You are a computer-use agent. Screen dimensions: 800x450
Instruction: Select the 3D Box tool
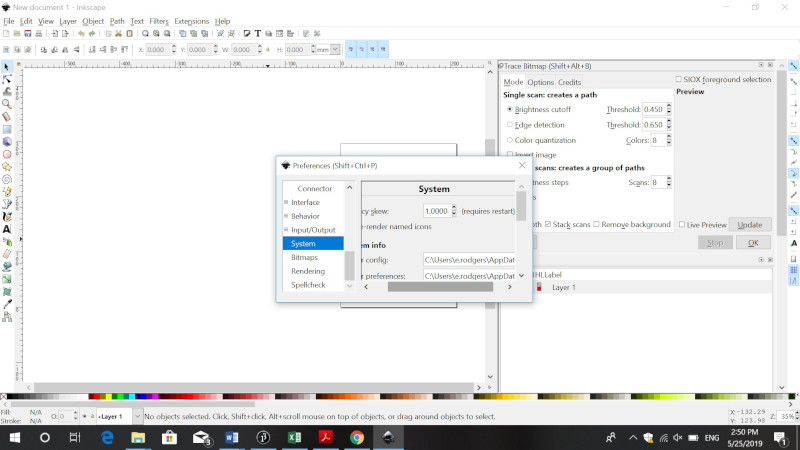[x=7, y=142]
